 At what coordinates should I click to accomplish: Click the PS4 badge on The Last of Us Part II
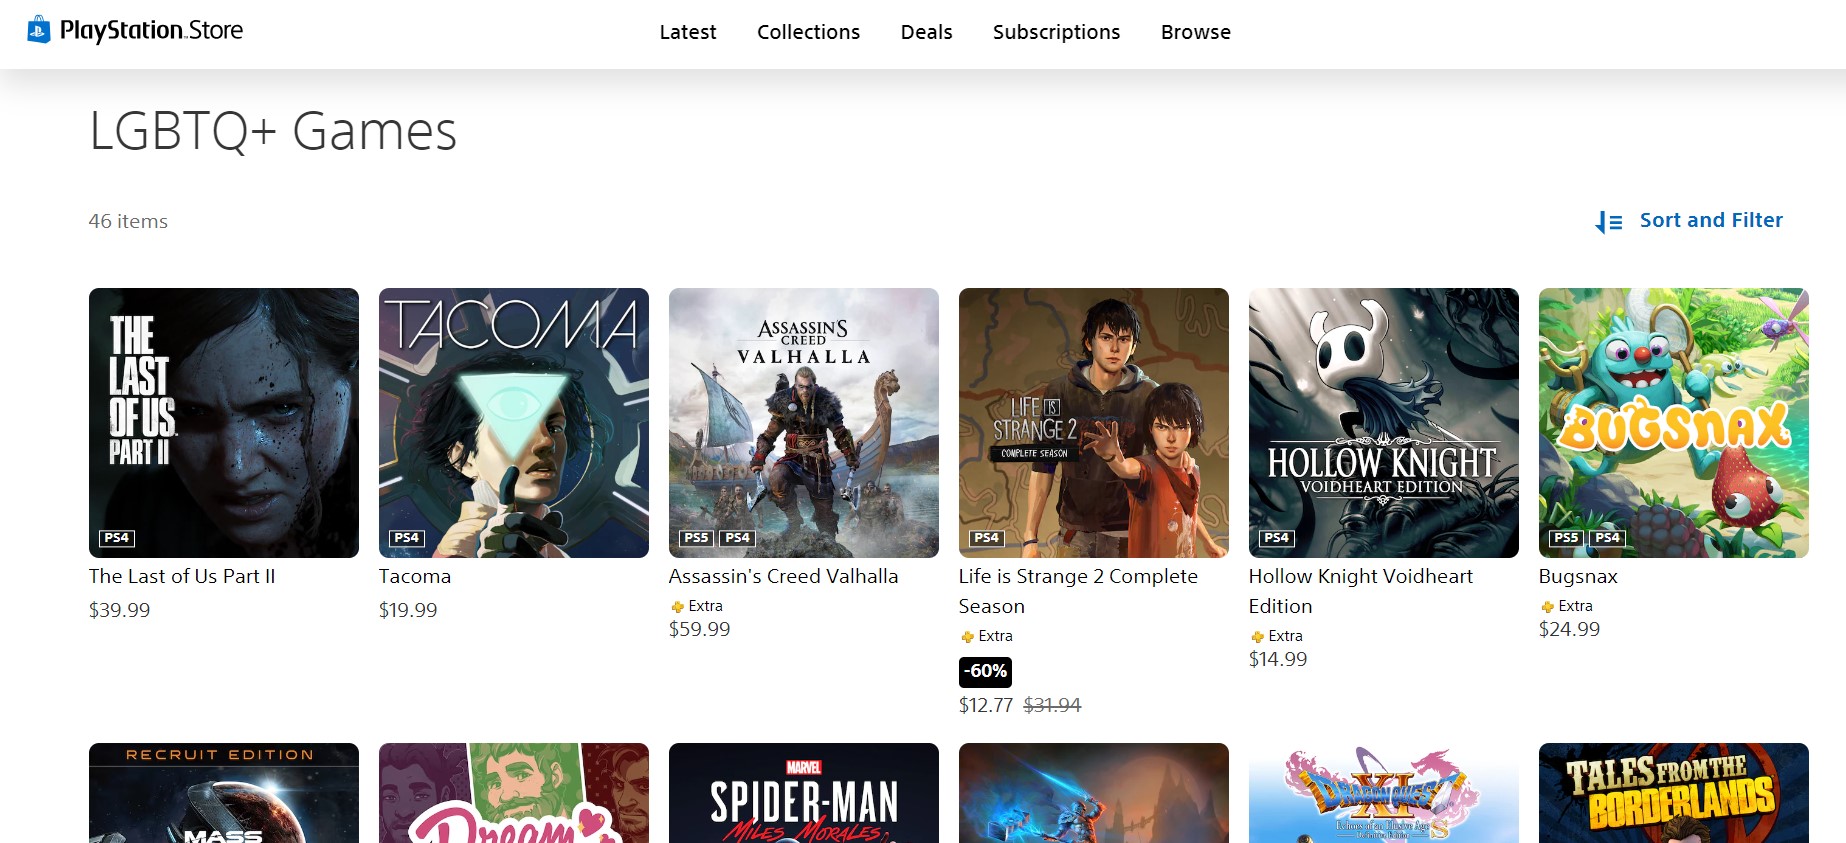(117, 538)
